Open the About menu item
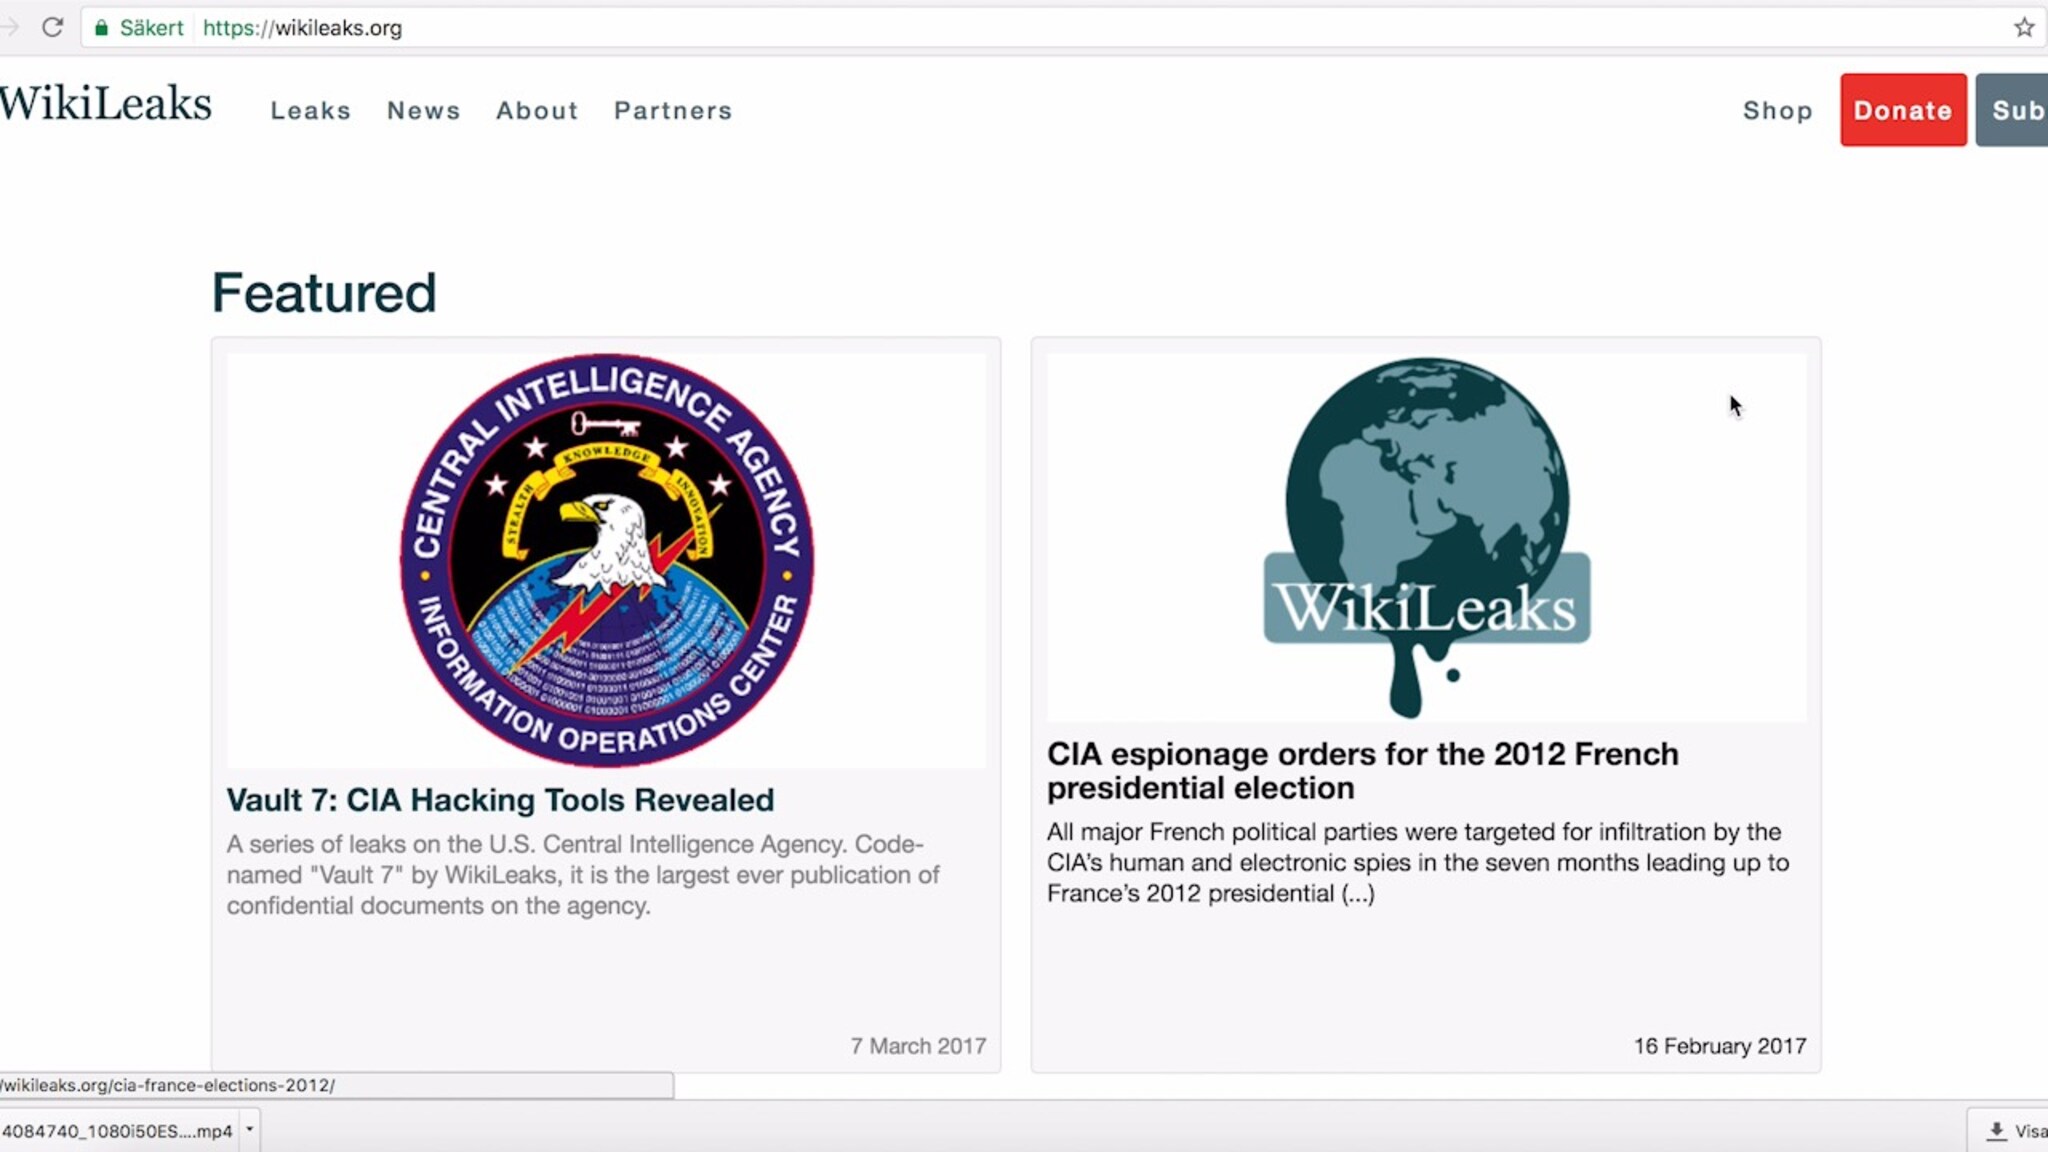 click(537, 110)
